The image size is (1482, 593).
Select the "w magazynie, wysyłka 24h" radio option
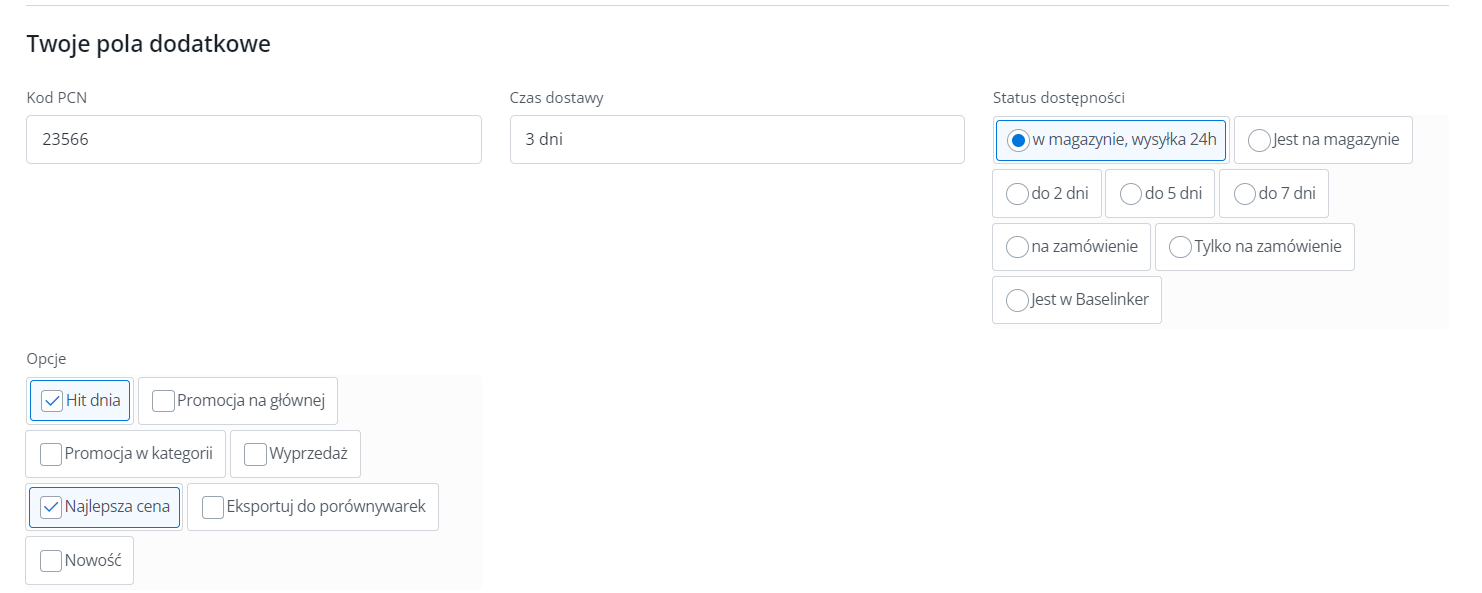coord(1019,140)
